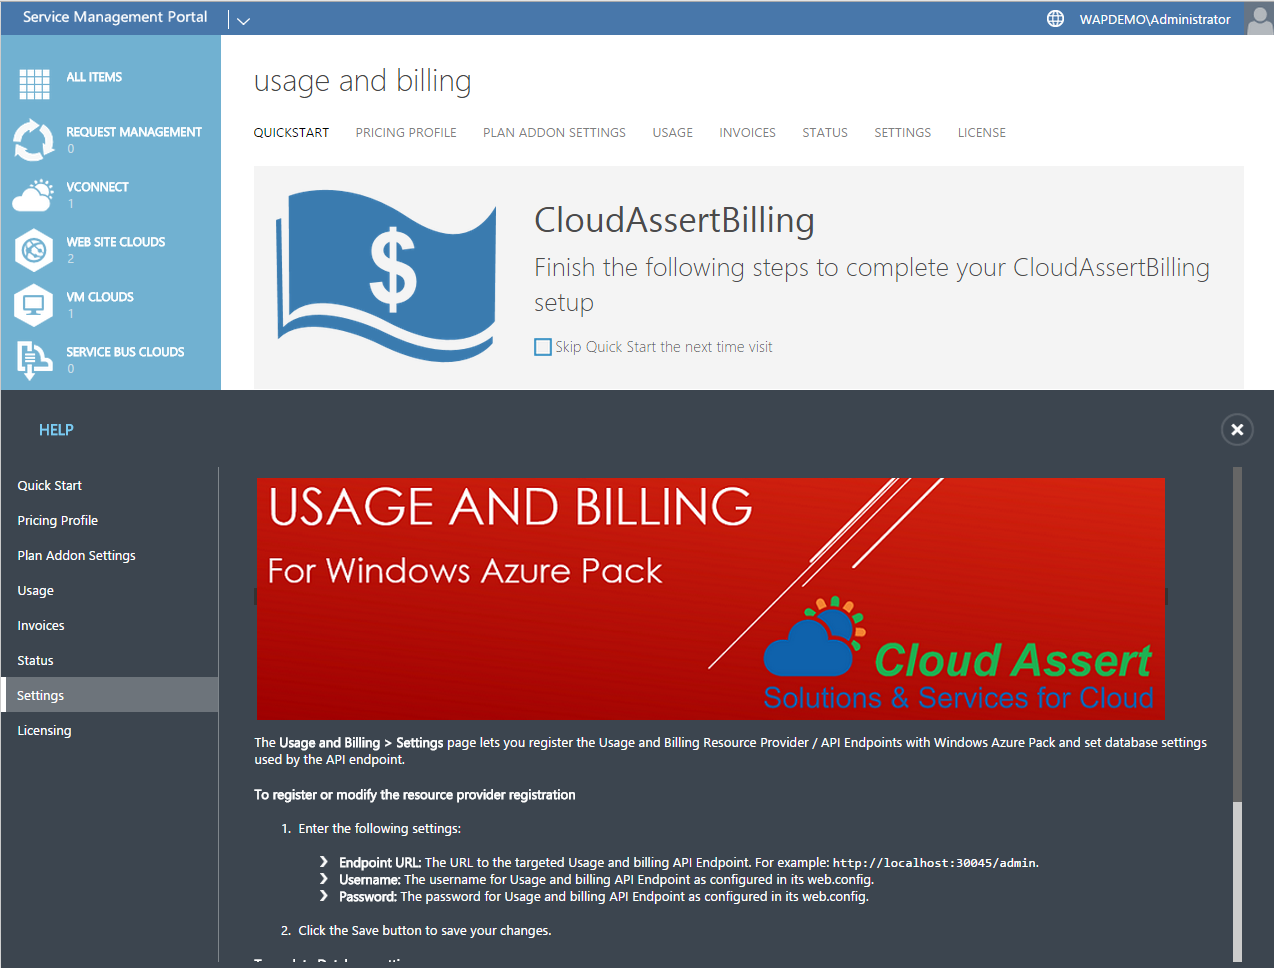Click Settings help topic in sidebar
The image size is (1274, 968).
coord(109,695)
